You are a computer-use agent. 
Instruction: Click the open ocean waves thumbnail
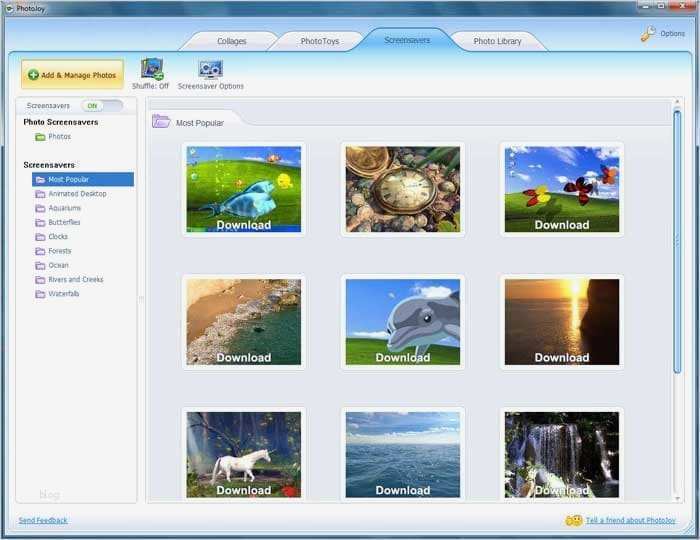pyautogui.click(x=403, y=454)
